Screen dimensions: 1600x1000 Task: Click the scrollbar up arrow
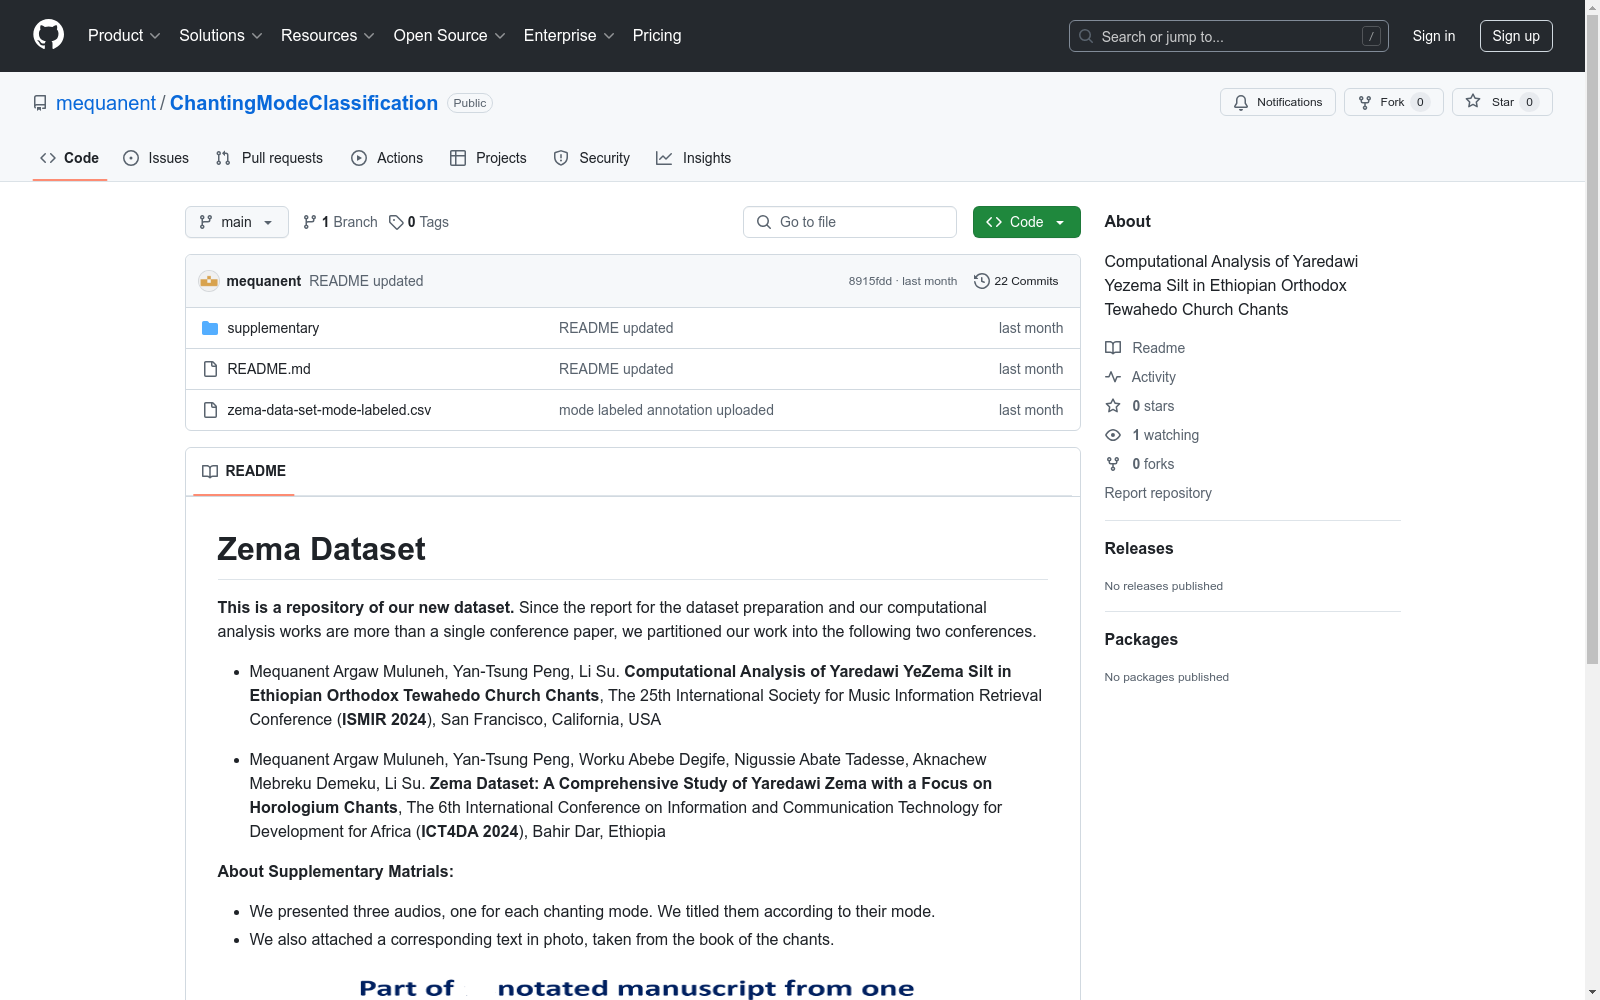coord(1592,8)
